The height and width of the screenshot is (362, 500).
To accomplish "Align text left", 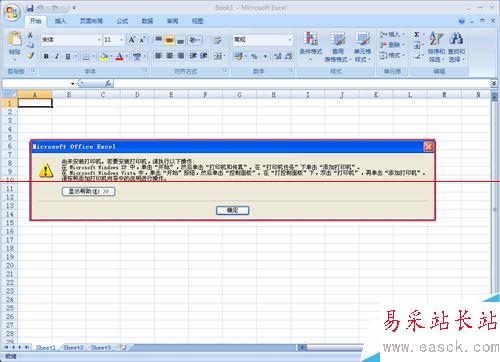I will (x=159, y=56).
